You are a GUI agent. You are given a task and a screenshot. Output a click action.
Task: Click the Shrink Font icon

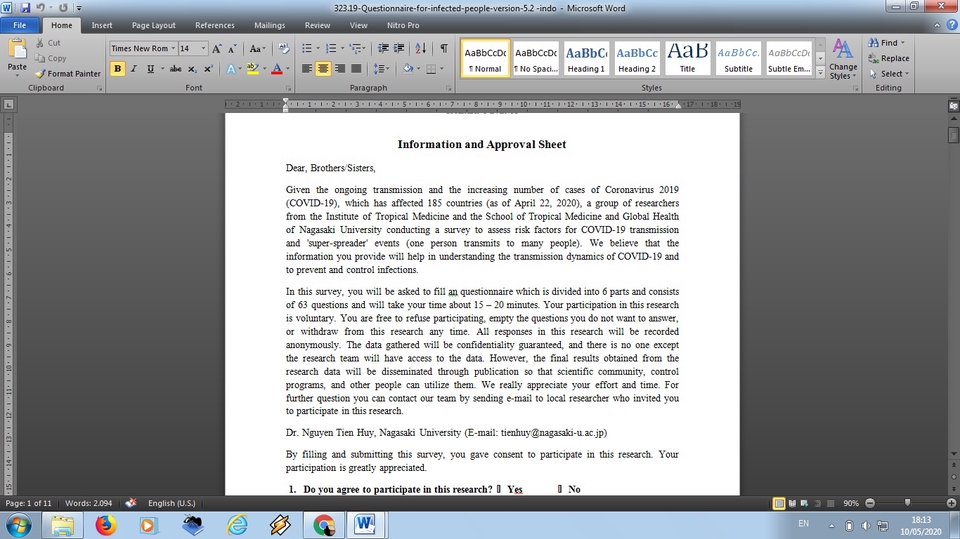coord(233,48)
